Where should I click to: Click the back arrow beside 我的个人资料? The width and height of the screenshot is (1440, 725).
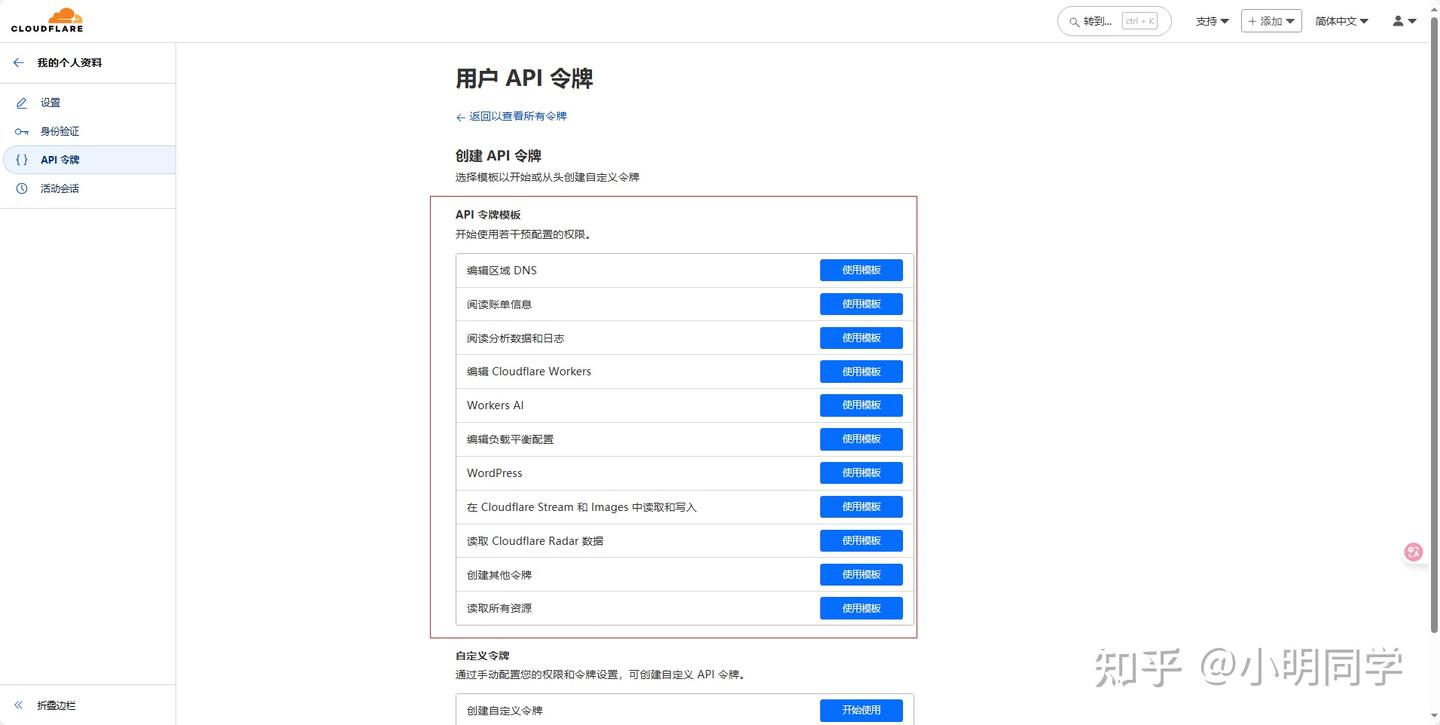(x=18, y=63)
